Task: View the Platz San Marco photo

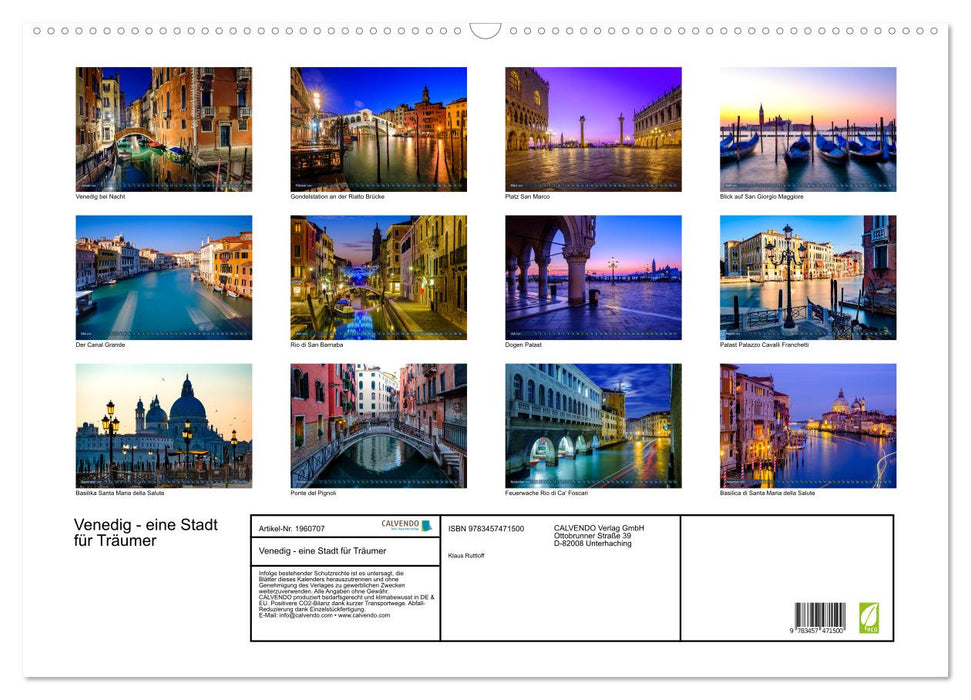Action: pos(593,128)
